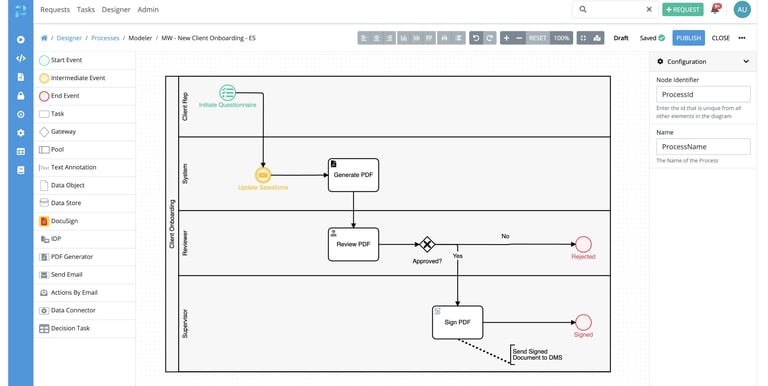Screen dimensions: 768x386
Task: Select the Send Email palette item
Action: tap(85, 274)
